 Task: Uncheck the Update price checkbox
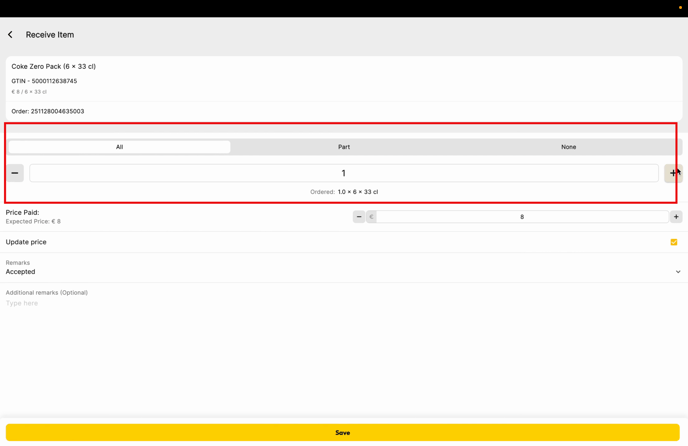coord(674,242)
